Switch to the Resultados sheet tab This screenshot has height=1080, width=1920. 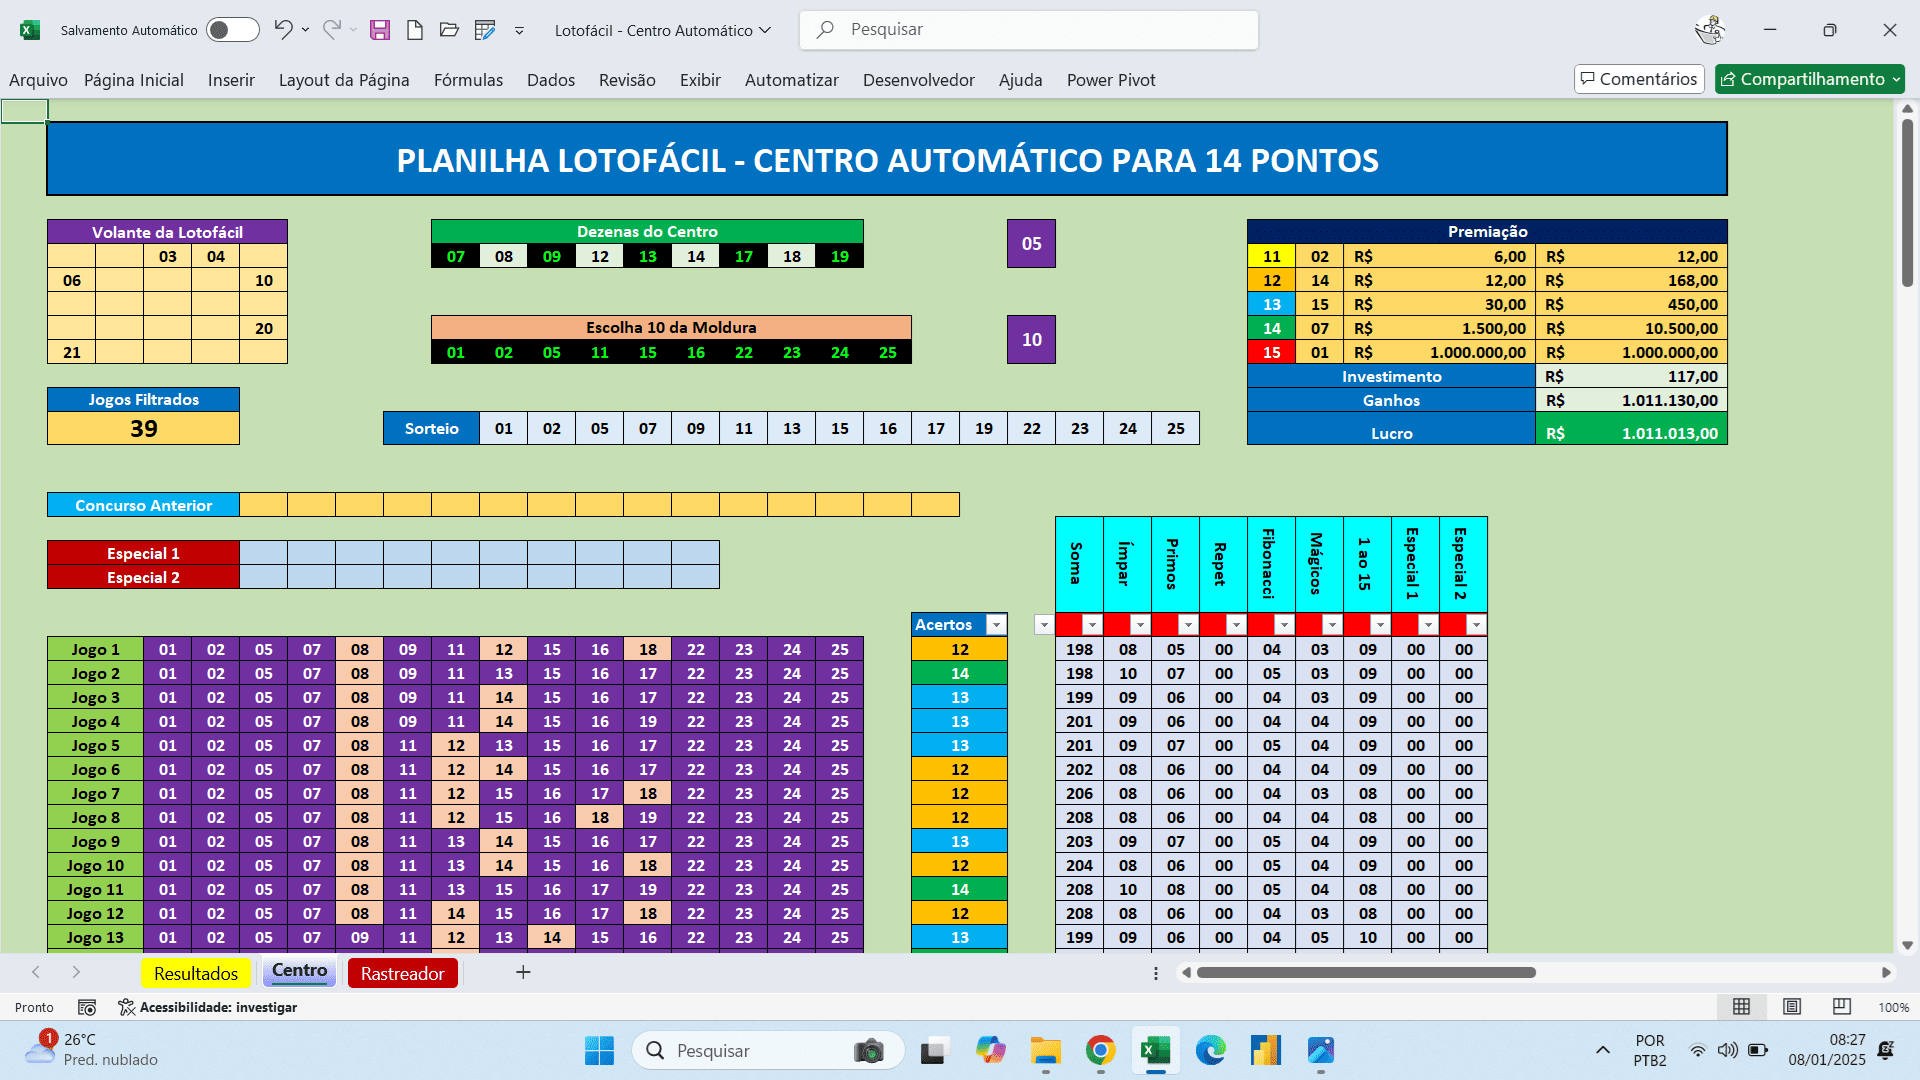coord(196,973)
